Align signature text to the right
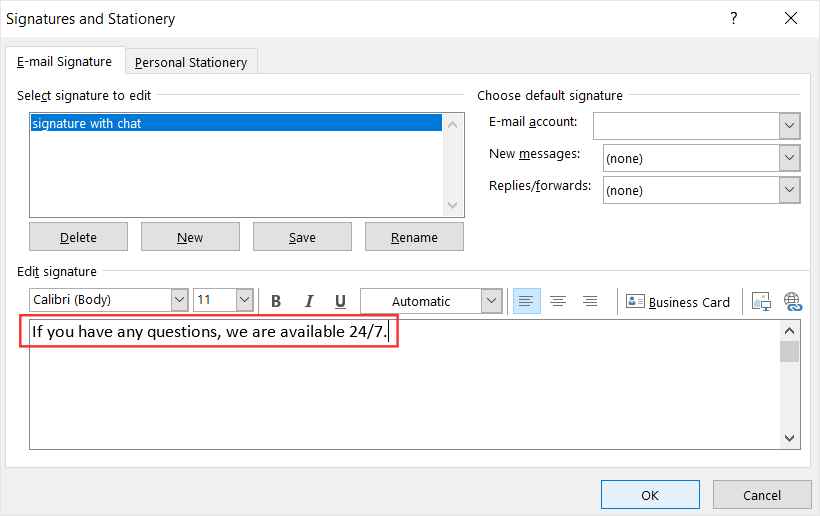The width and height of the screenshot is (820, 516). [590, 301]
